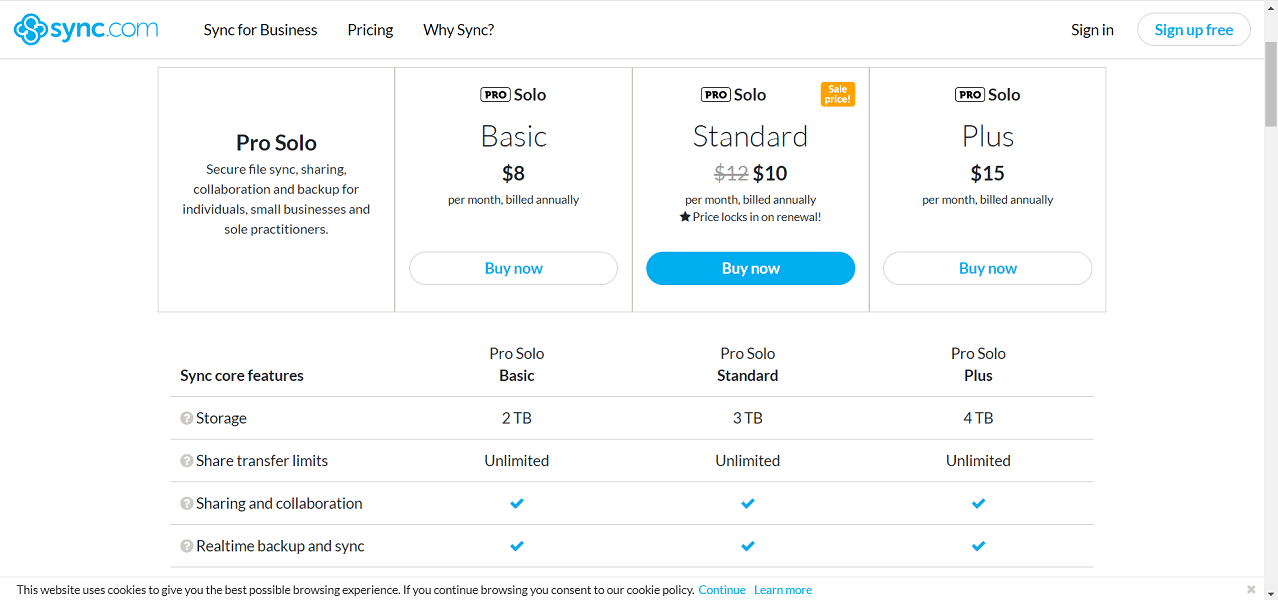The image size is (1278, 600).
Task: Buy the Standard plan now
Action: tap(750, 268)
